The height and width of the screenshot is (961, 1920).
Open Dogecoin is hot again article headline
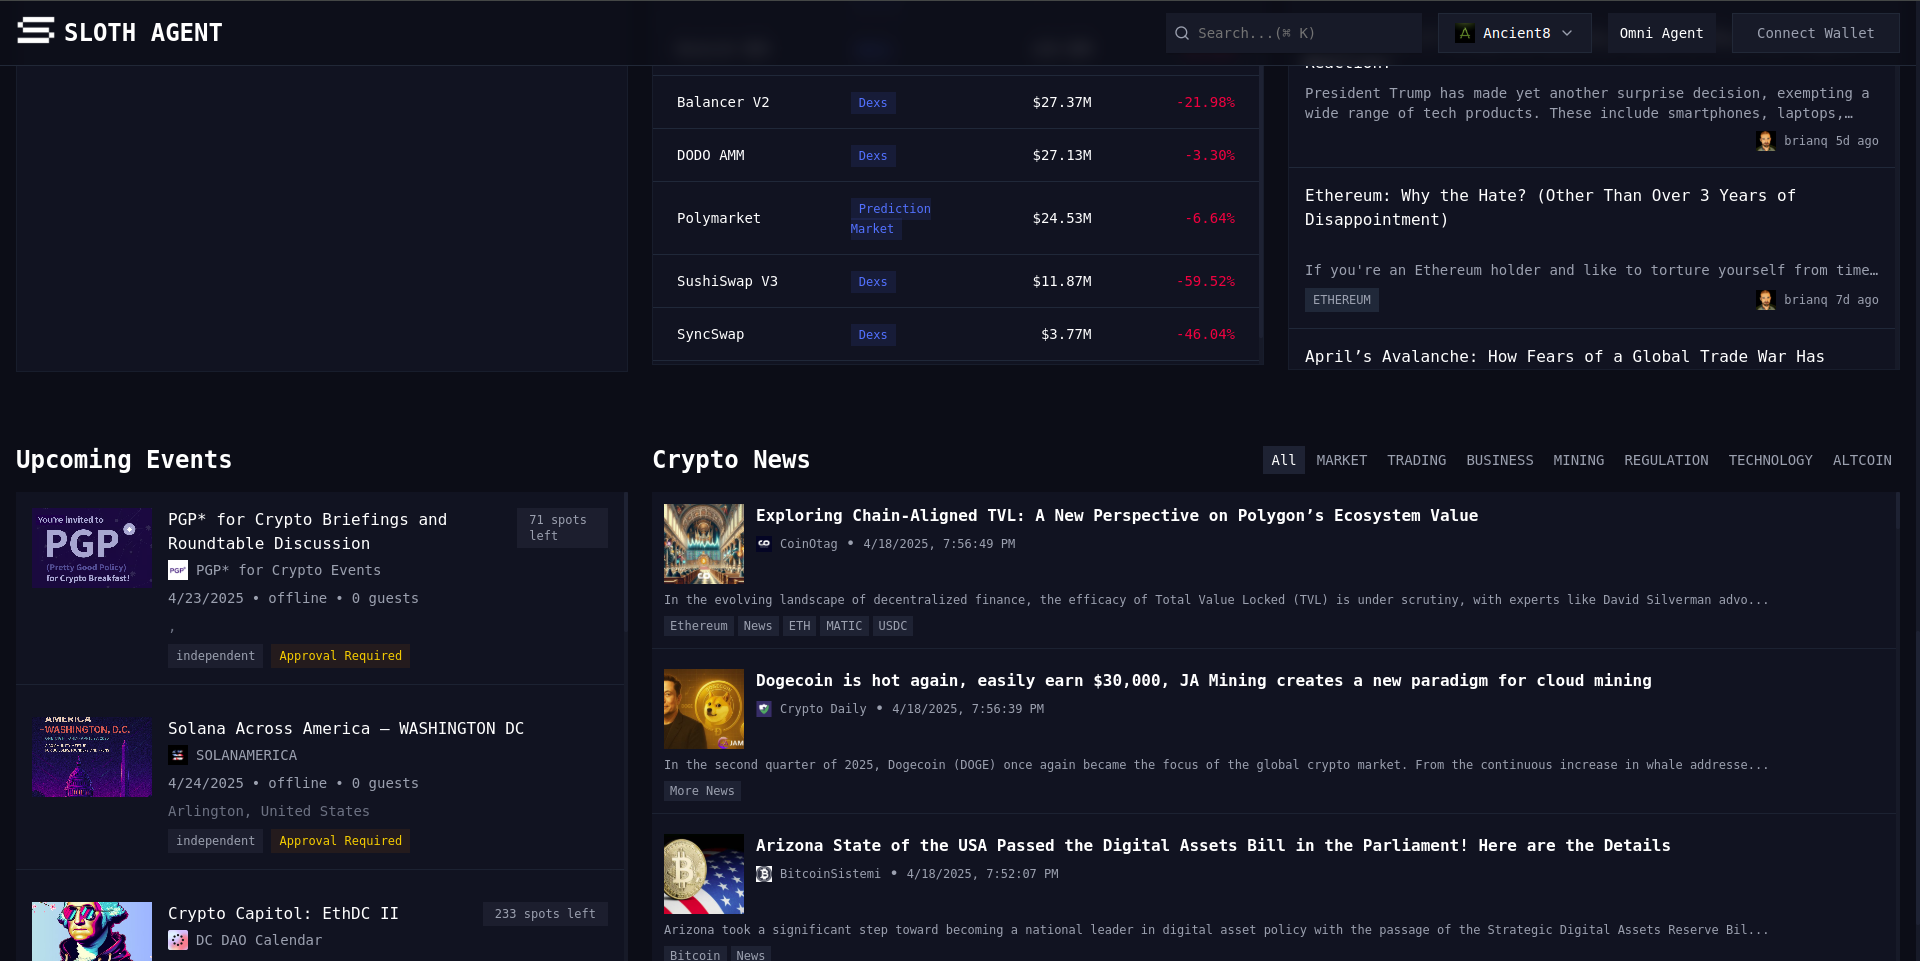tap(1204, 681)
